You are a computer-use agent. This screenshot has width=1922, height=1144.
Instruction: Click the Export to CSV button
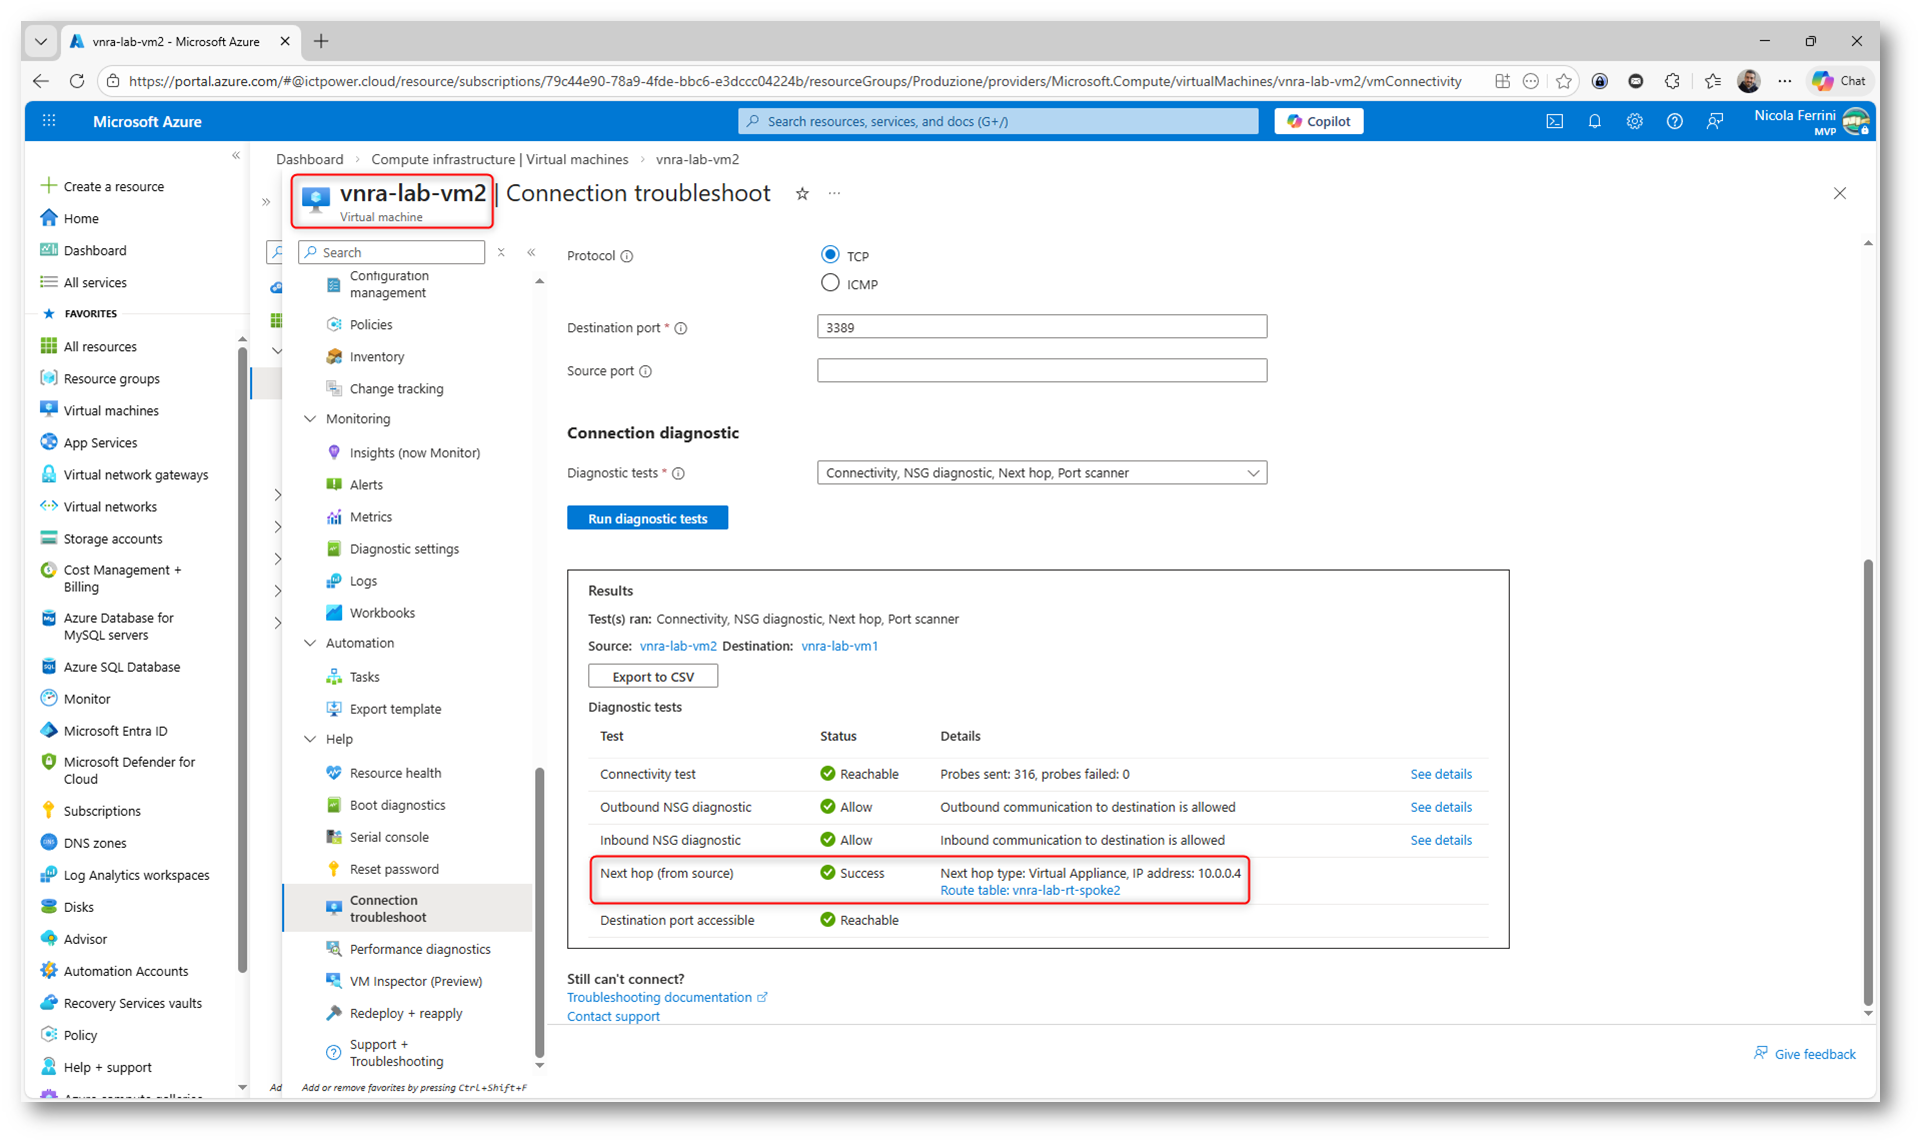(x=652, y=677)
